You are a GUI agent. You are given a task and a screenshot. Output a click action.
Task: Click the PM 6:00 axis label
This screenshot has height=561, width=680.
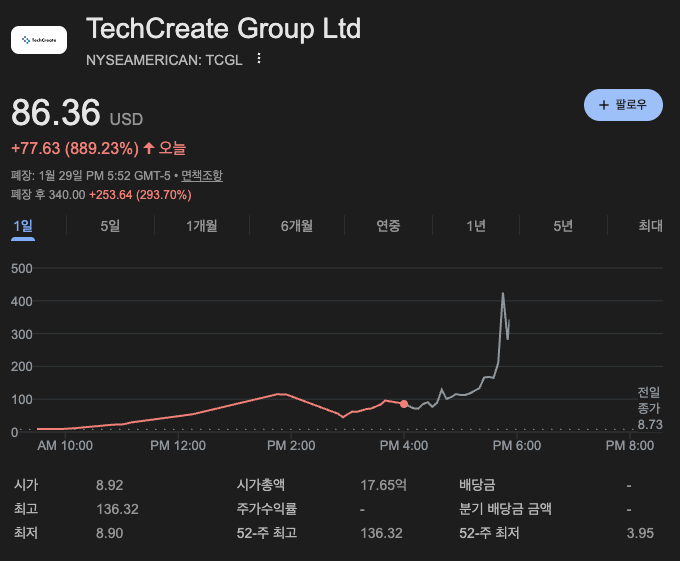click(x=517, y=445)
